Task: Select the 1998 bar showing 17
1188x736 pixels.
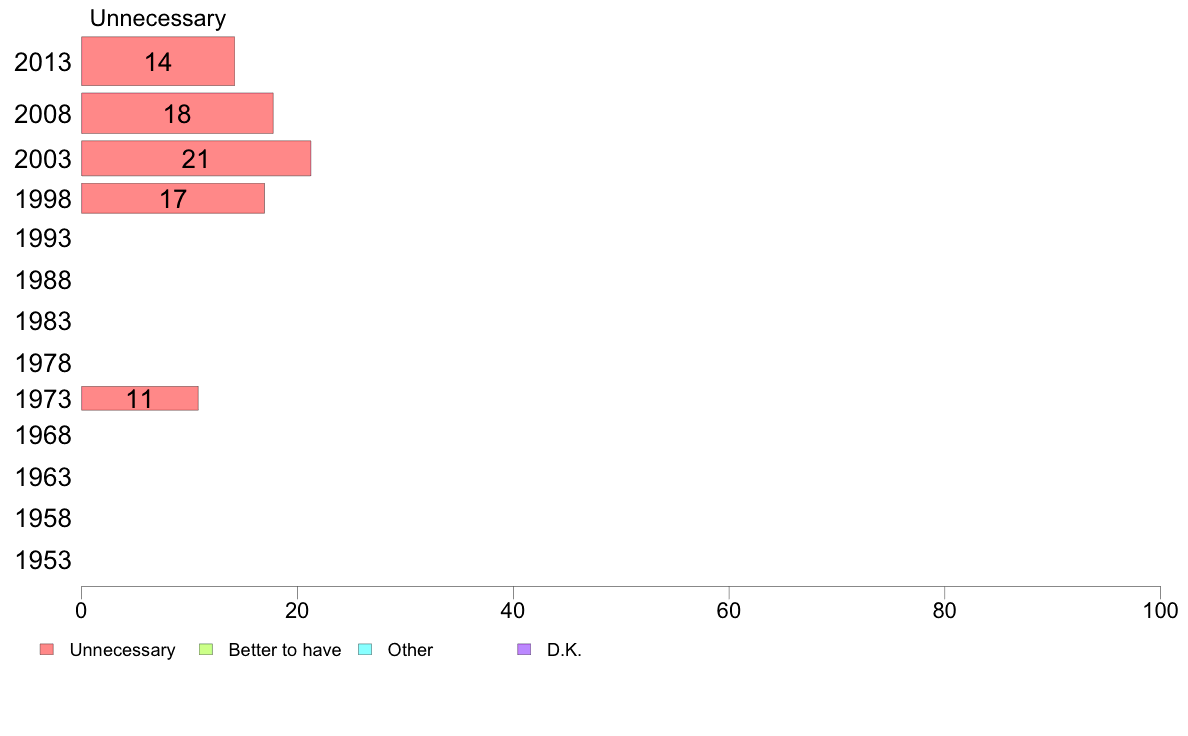Action: tap(173, 199)
